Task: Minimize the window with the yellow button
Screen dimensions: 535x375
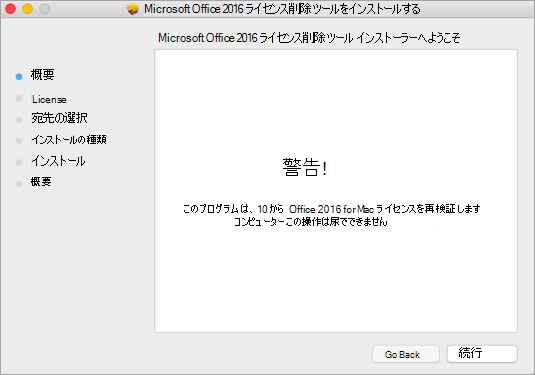Action: coord(28,9)
